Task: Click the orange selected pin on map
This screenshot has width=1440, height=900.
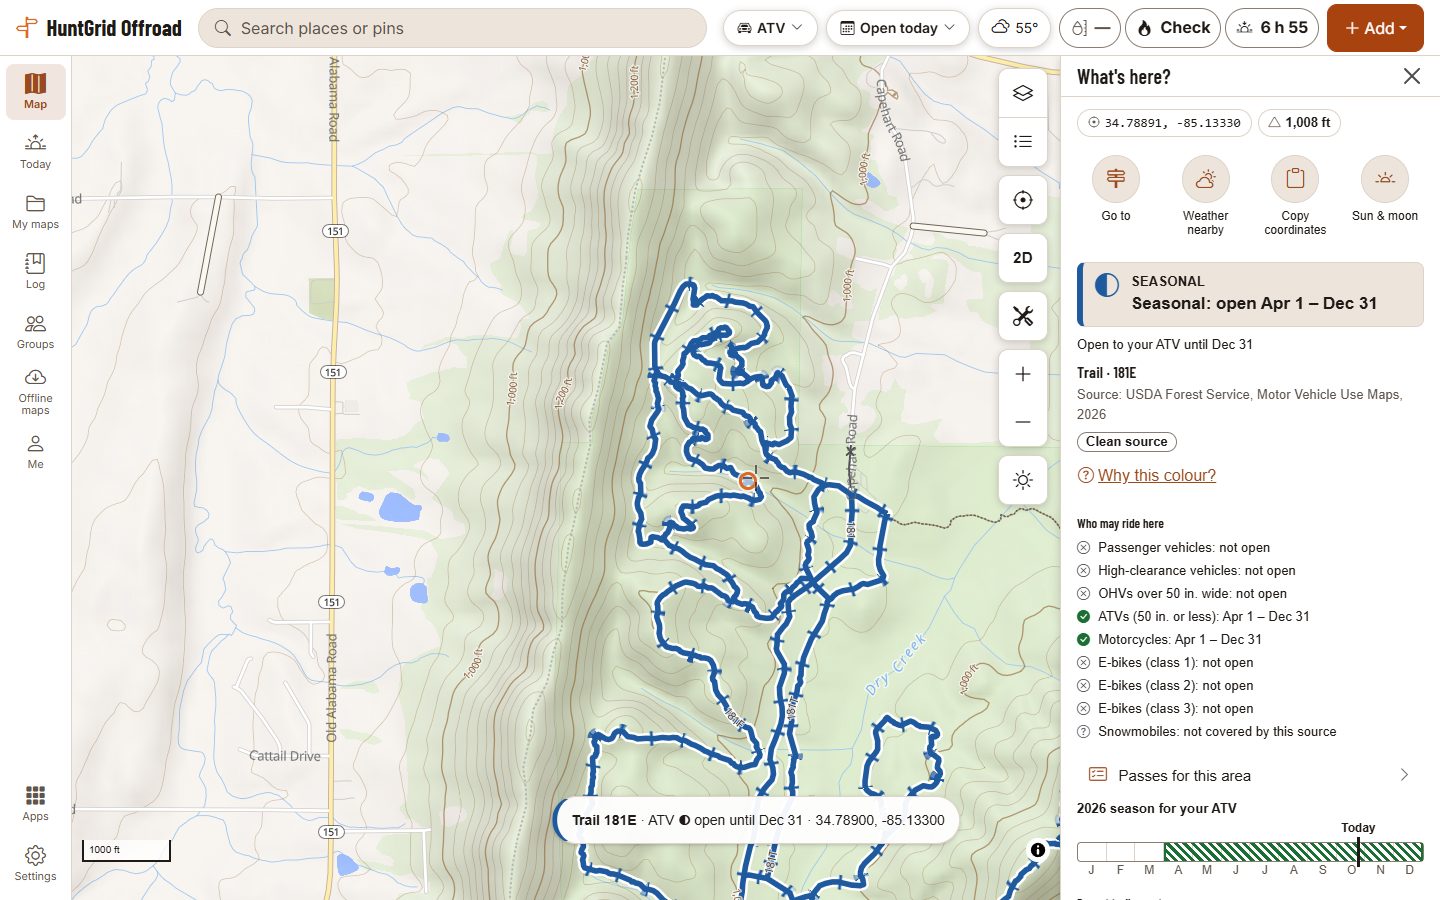Action: (x=747, y=481)
